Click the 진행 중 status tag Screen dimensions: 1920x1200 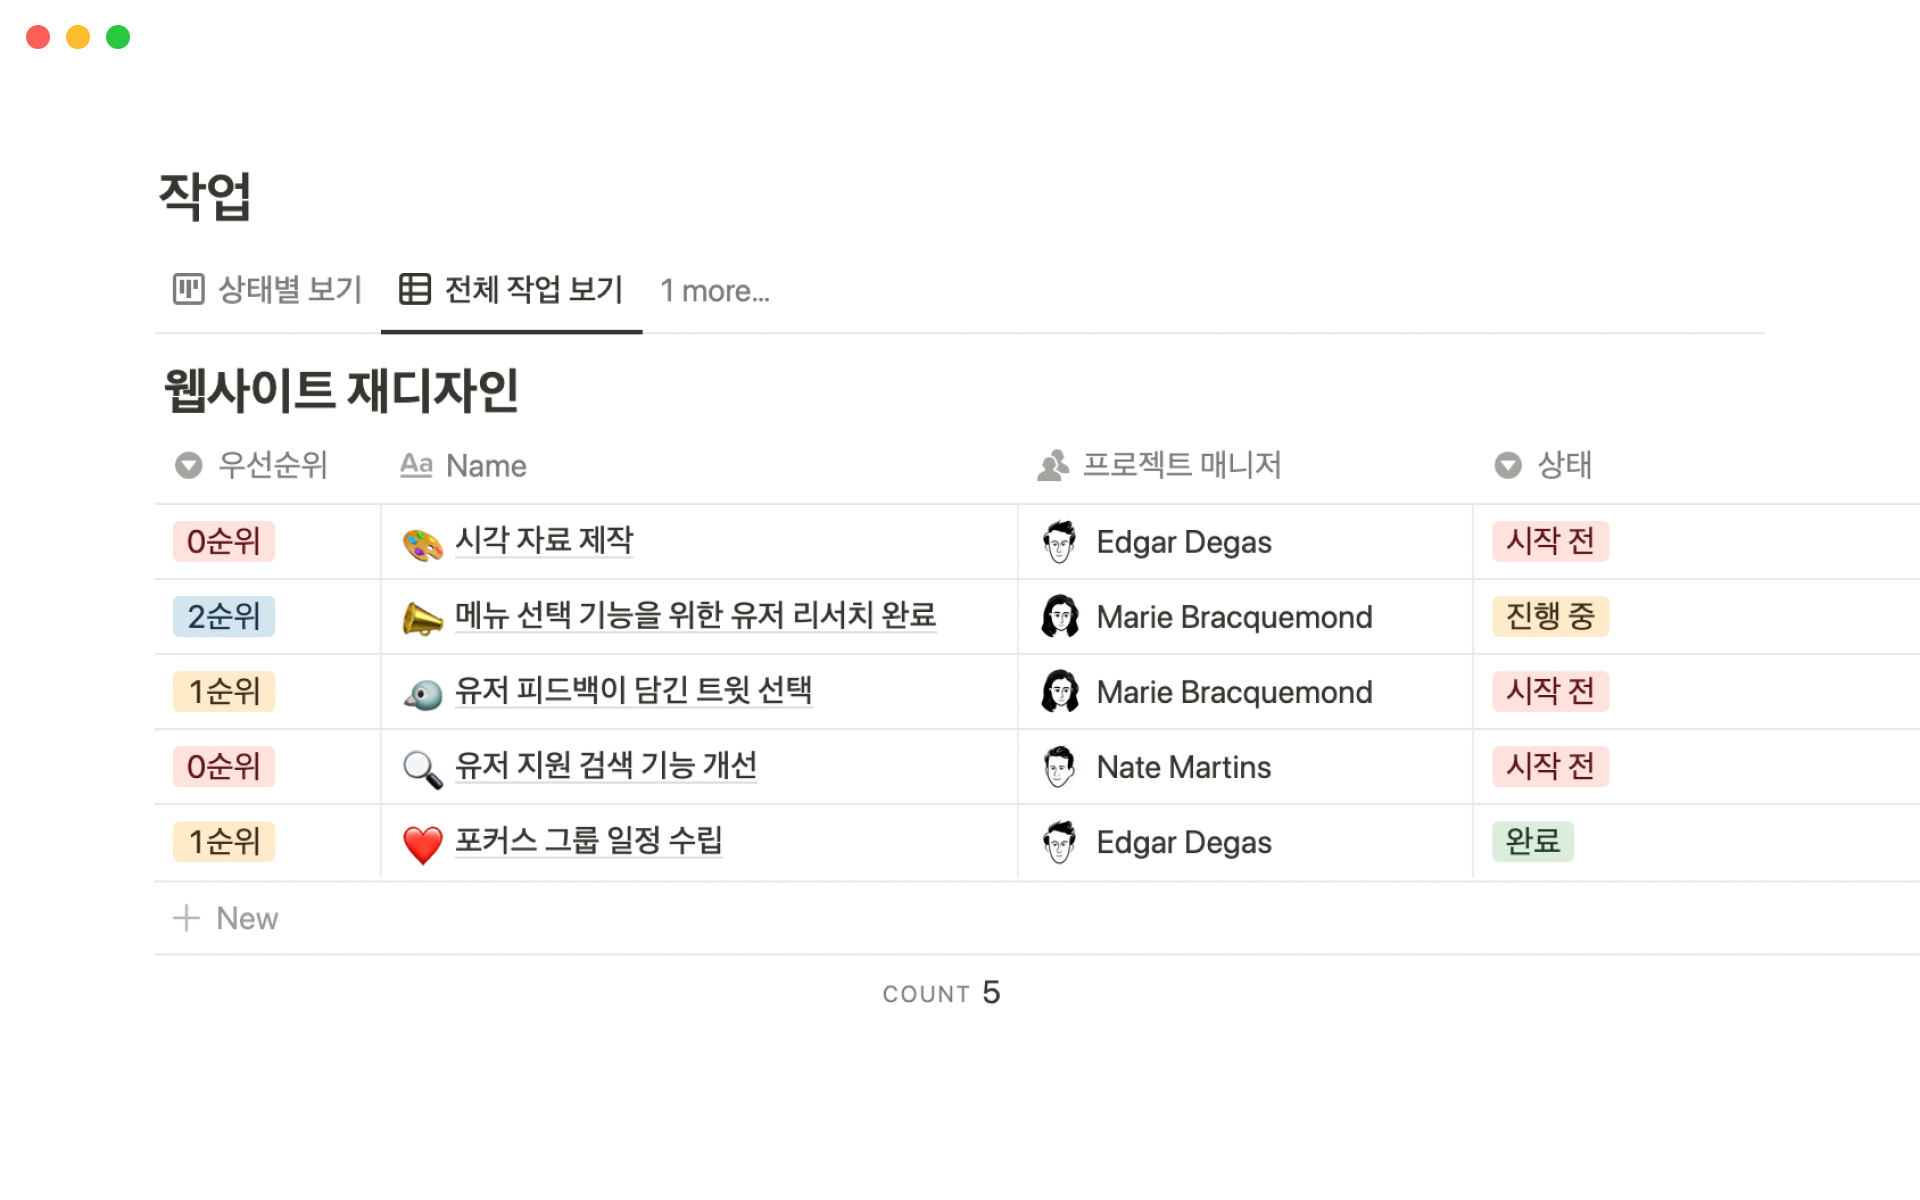tap(1549, 616)
